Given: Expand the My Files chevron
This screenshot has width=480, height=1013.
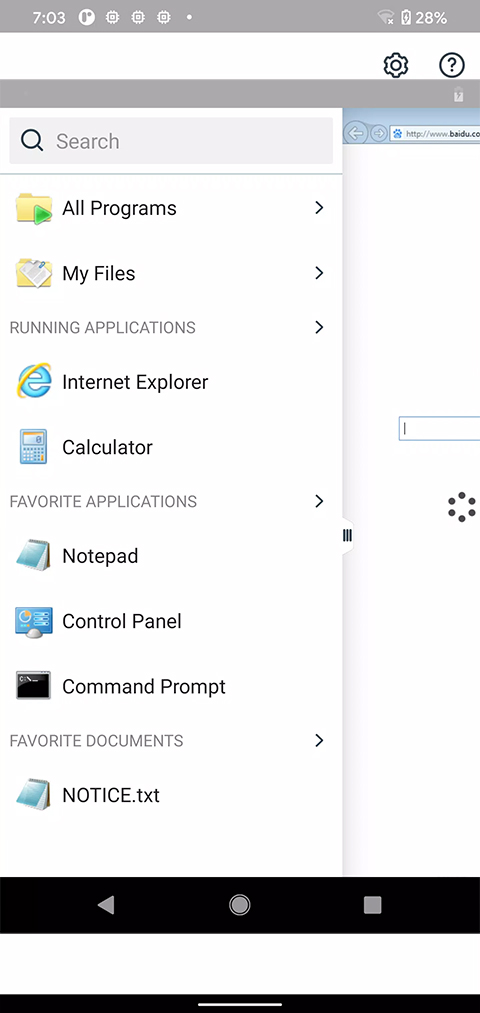Looking at the screenshot, I should pyautogui.click(x=318, y=273).
